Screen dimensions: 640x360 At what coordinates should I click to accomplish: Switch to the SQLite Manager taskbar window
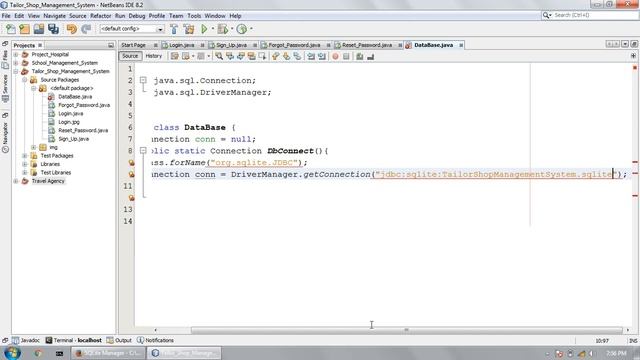(x=108, y=353)
